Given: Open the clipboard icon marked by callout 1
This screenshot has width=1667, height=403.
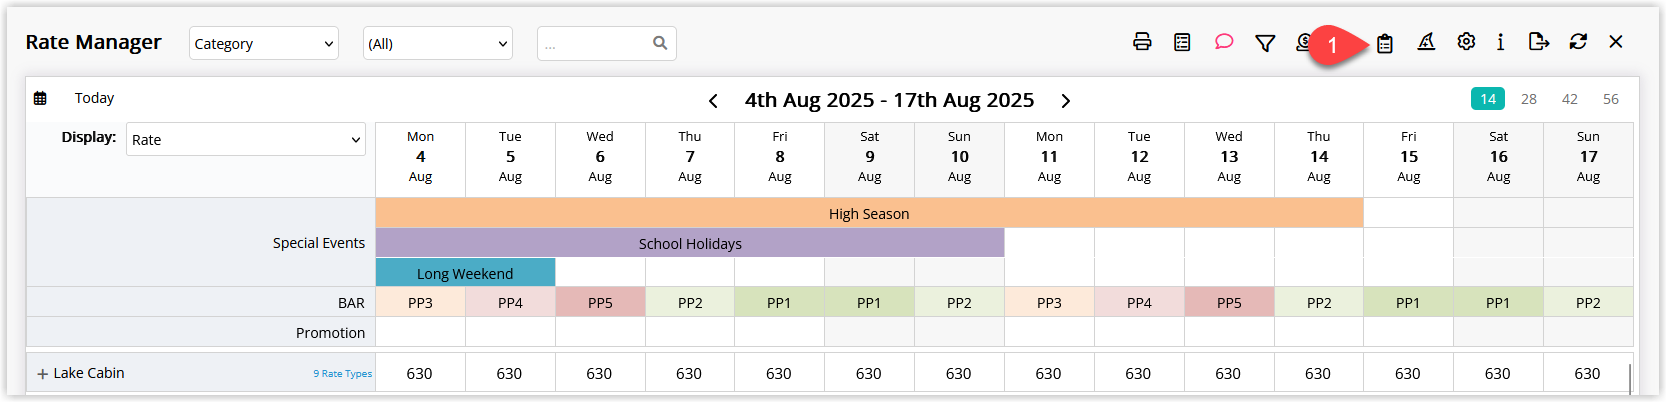Looking at the screenshot, I should pos(1385,43).
